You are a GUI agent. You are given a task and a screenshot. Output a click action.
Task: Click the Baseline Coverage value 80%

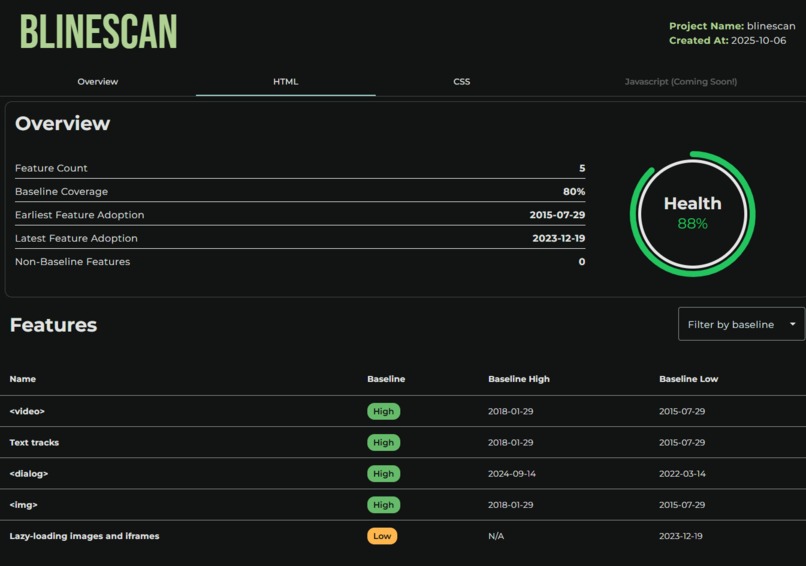point(574,191)
